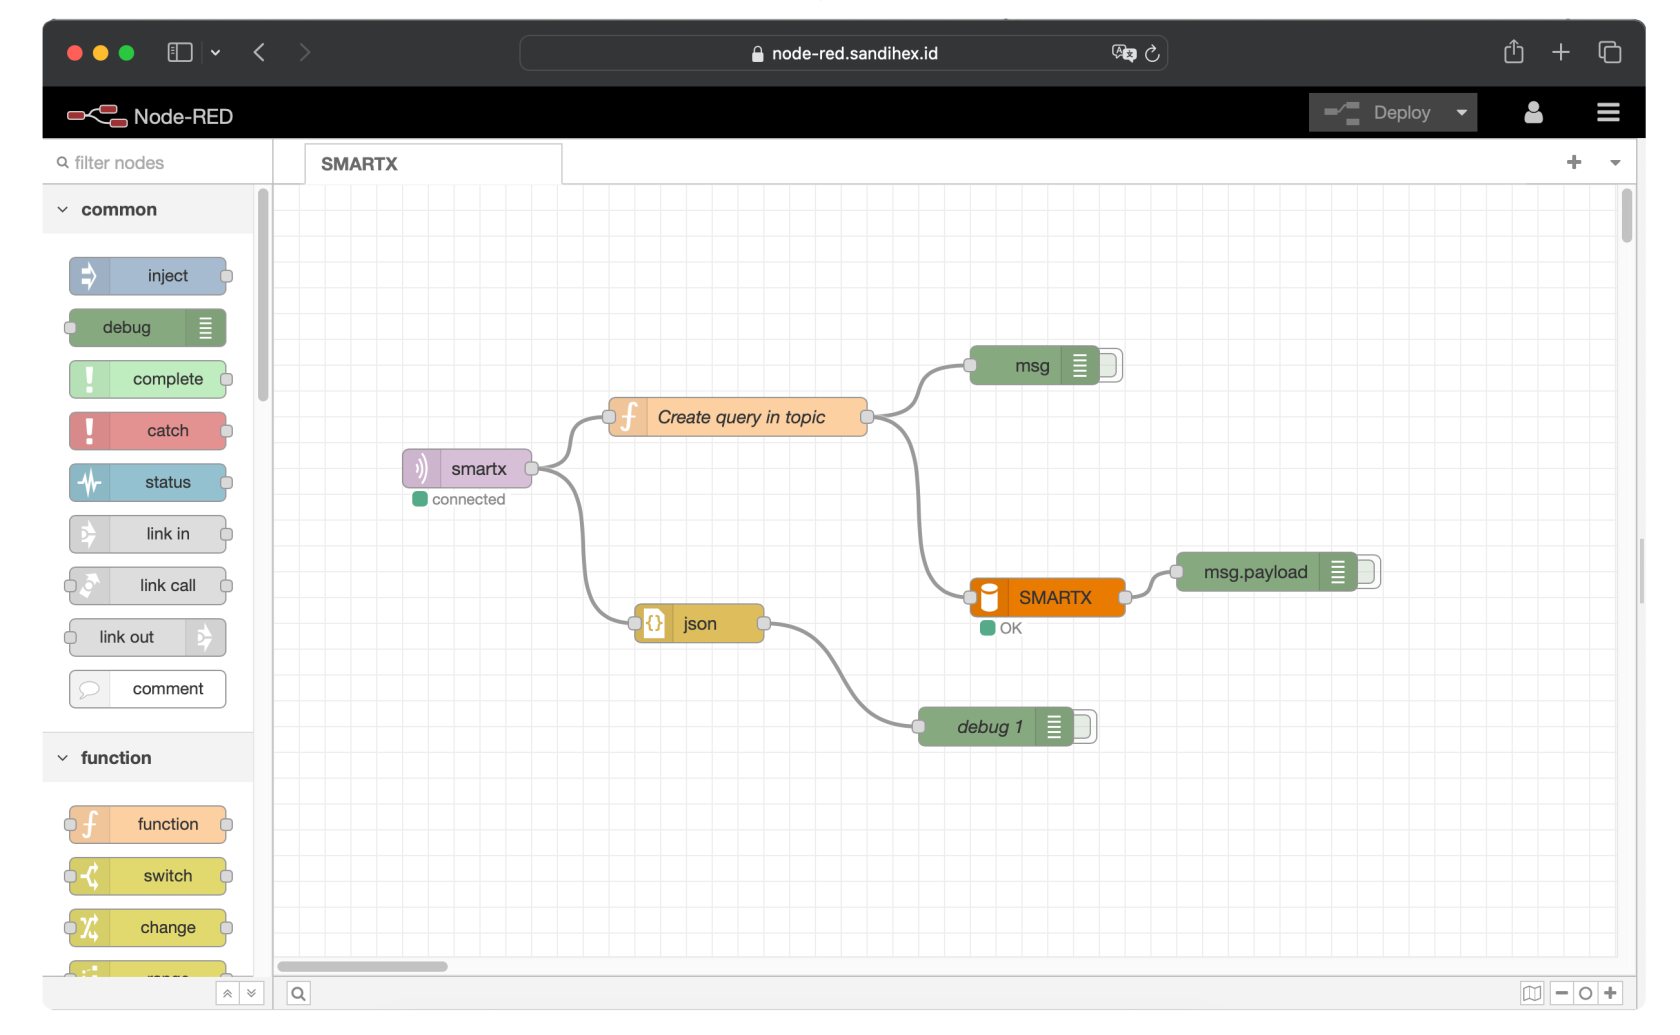Click the Deploy button
The width and height of the screenshot is (1680, 1035).
point(1378,113)
